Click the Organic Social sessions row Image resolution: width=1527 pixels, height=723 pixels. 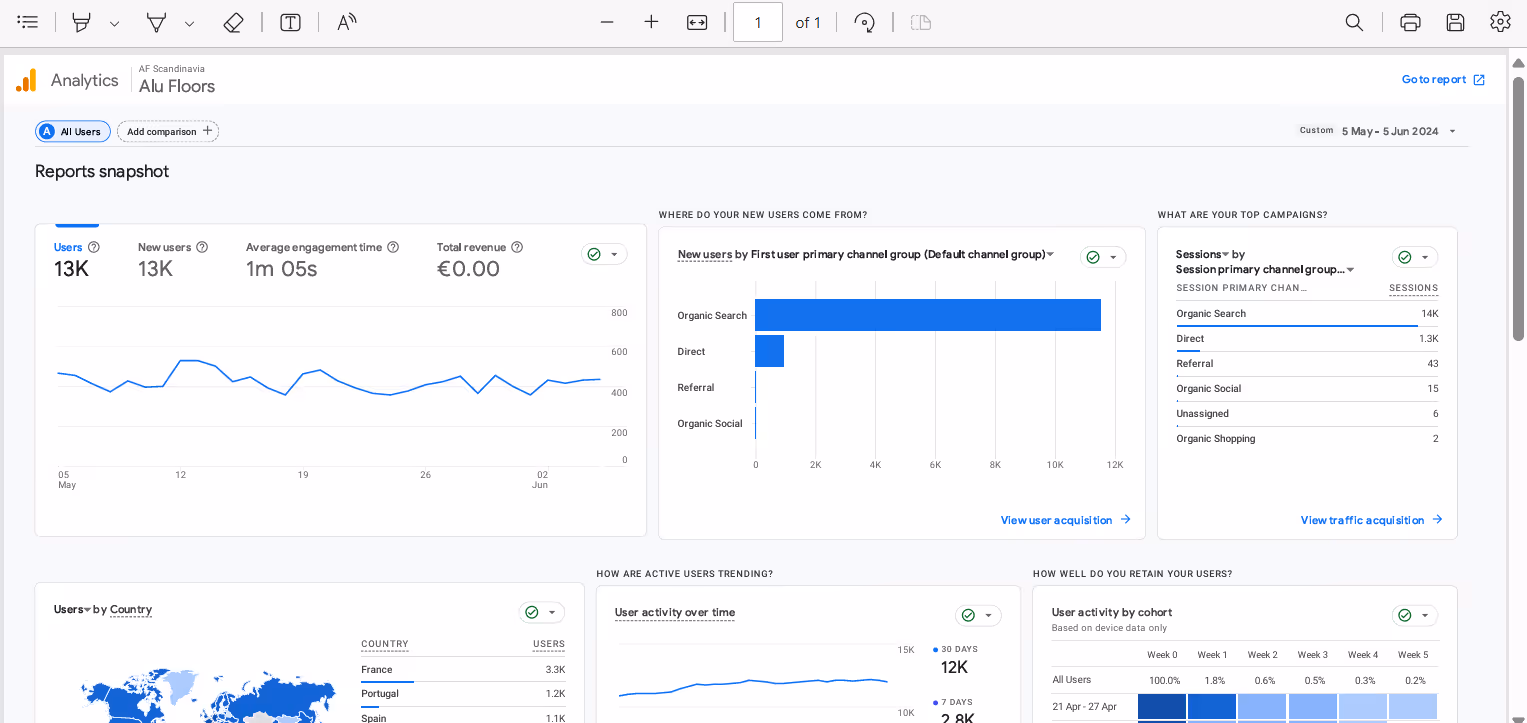pos(1307,389)
